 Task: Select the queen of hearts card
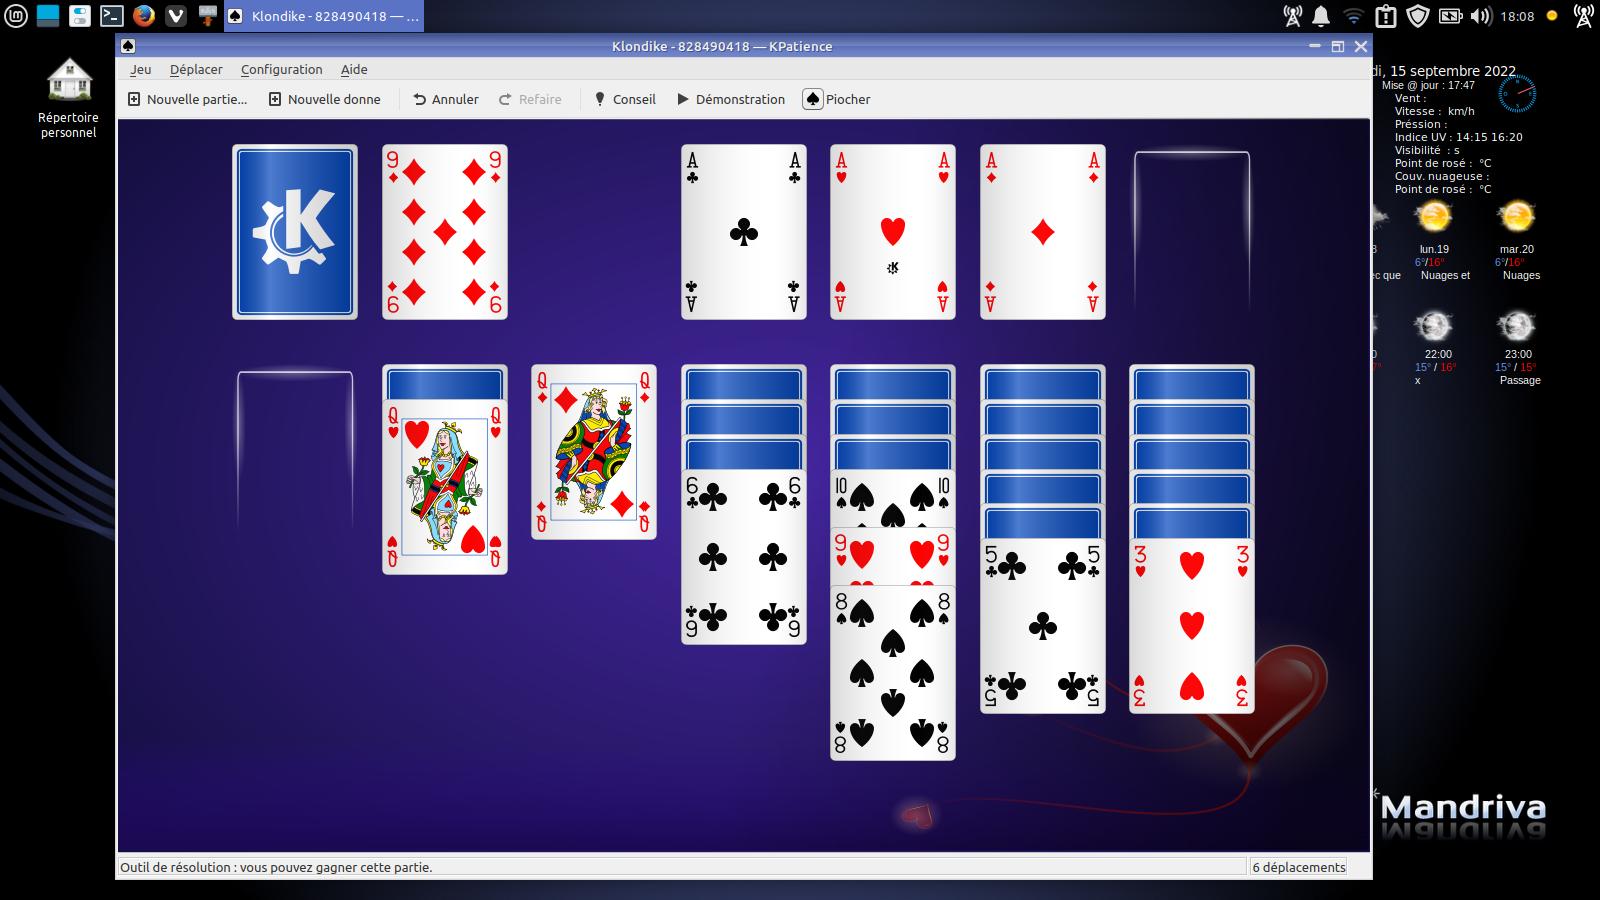(445, 487)
